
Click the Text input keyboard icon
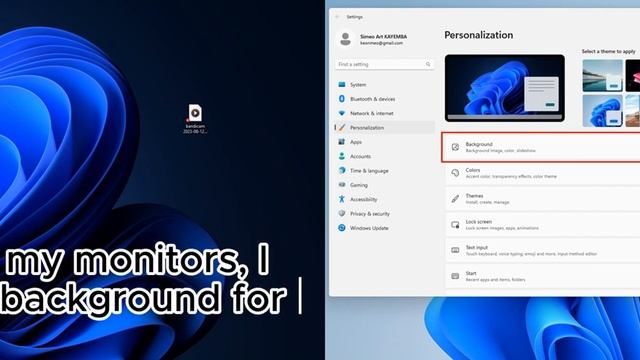[x=455, y=250]
